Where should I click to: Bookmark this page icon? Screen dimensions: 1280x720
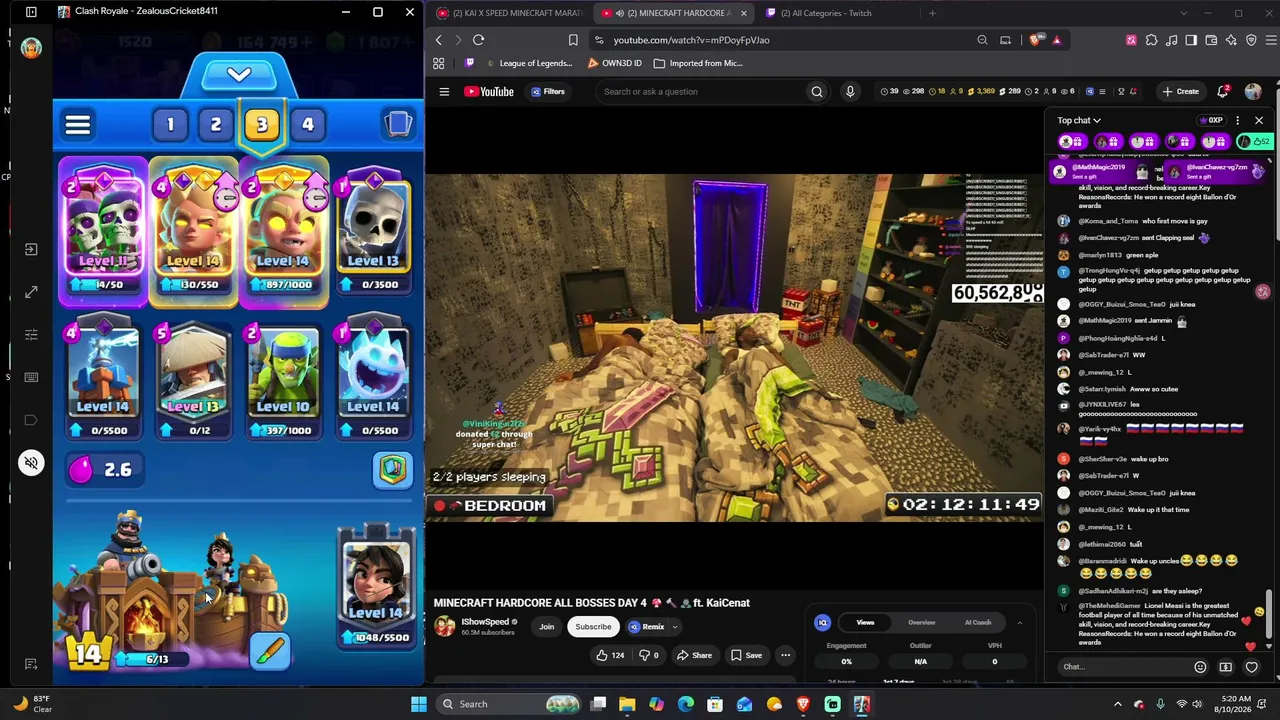(x=573, y=40)
